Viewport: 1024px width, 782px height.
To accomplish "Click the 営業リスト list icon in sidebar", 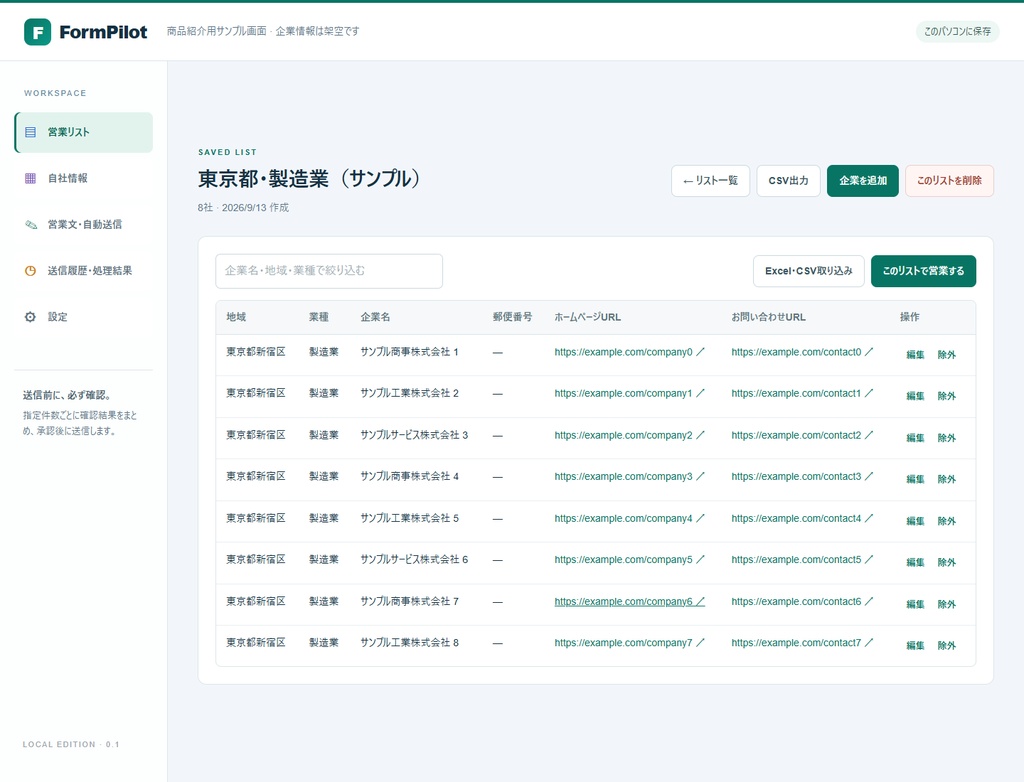I will click(31, 132).
